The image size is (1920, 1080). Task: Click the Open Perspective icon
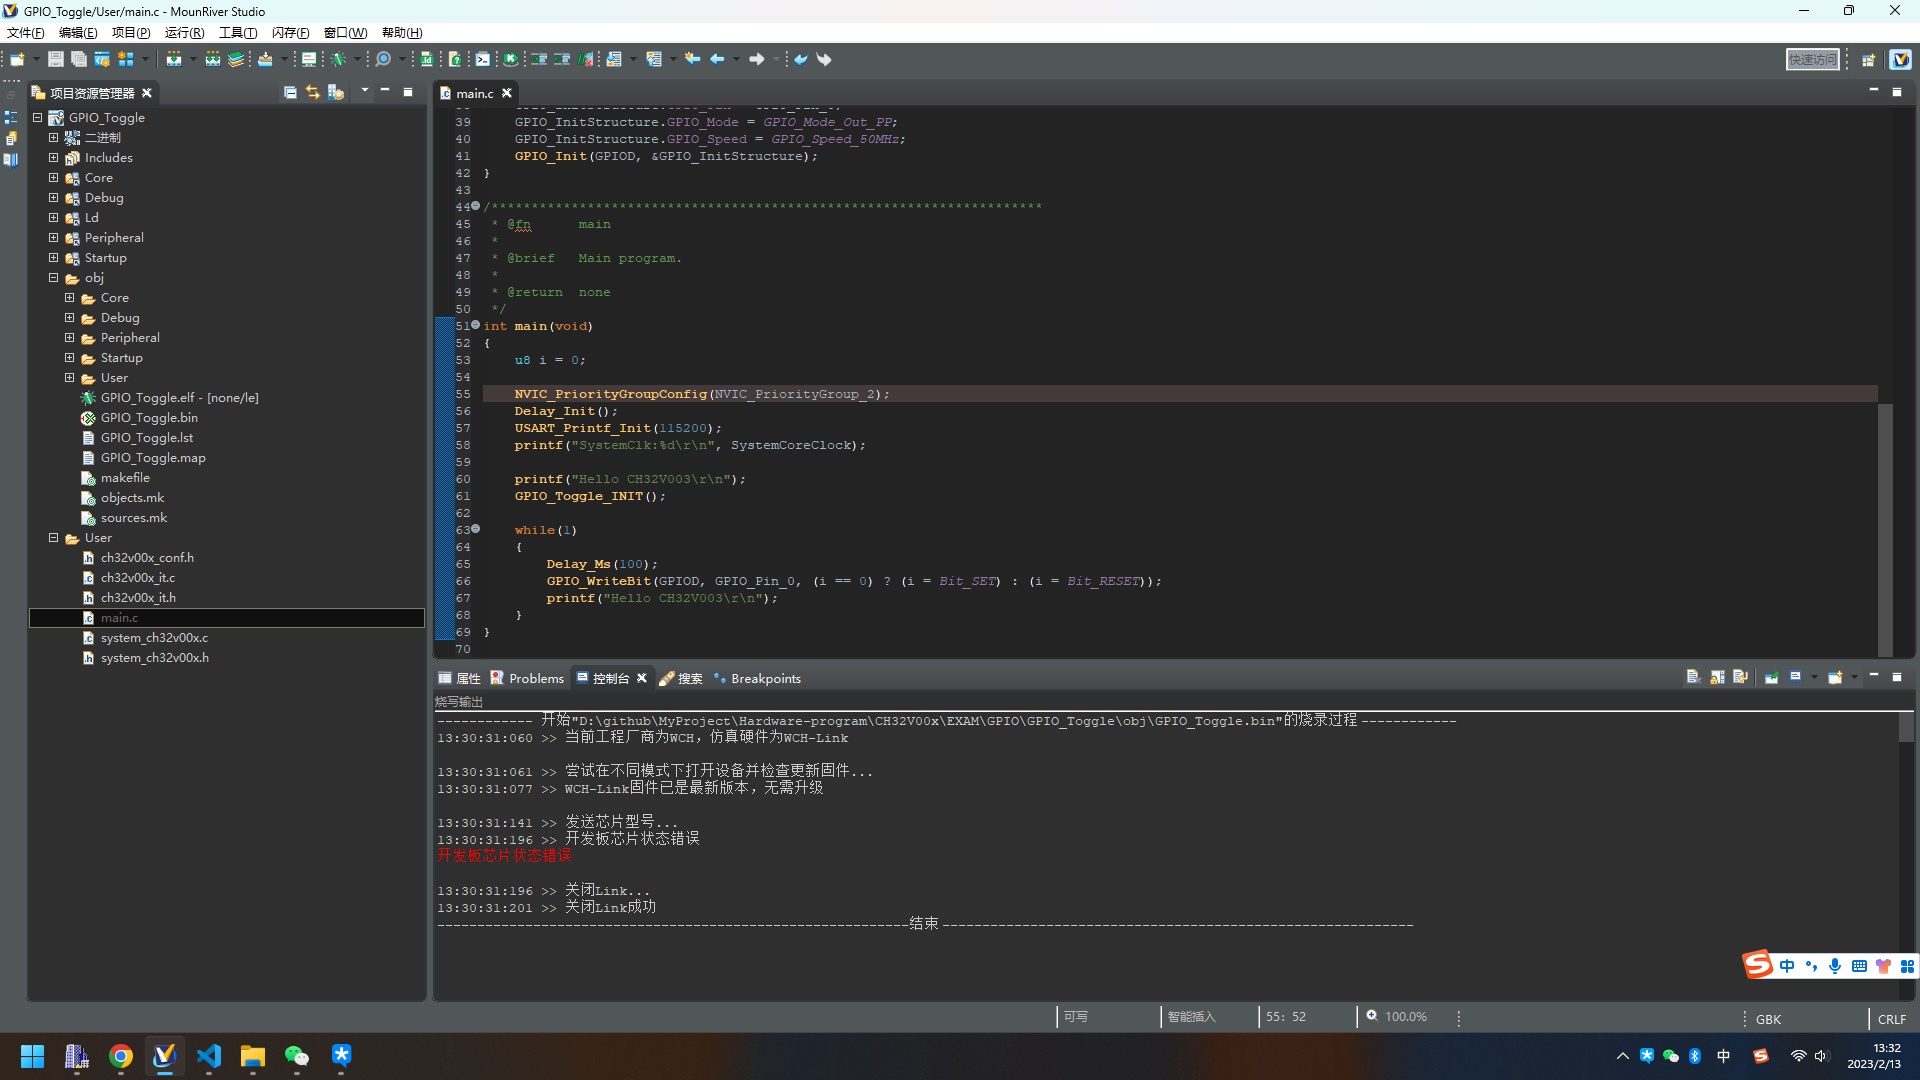coord(1868,60)
